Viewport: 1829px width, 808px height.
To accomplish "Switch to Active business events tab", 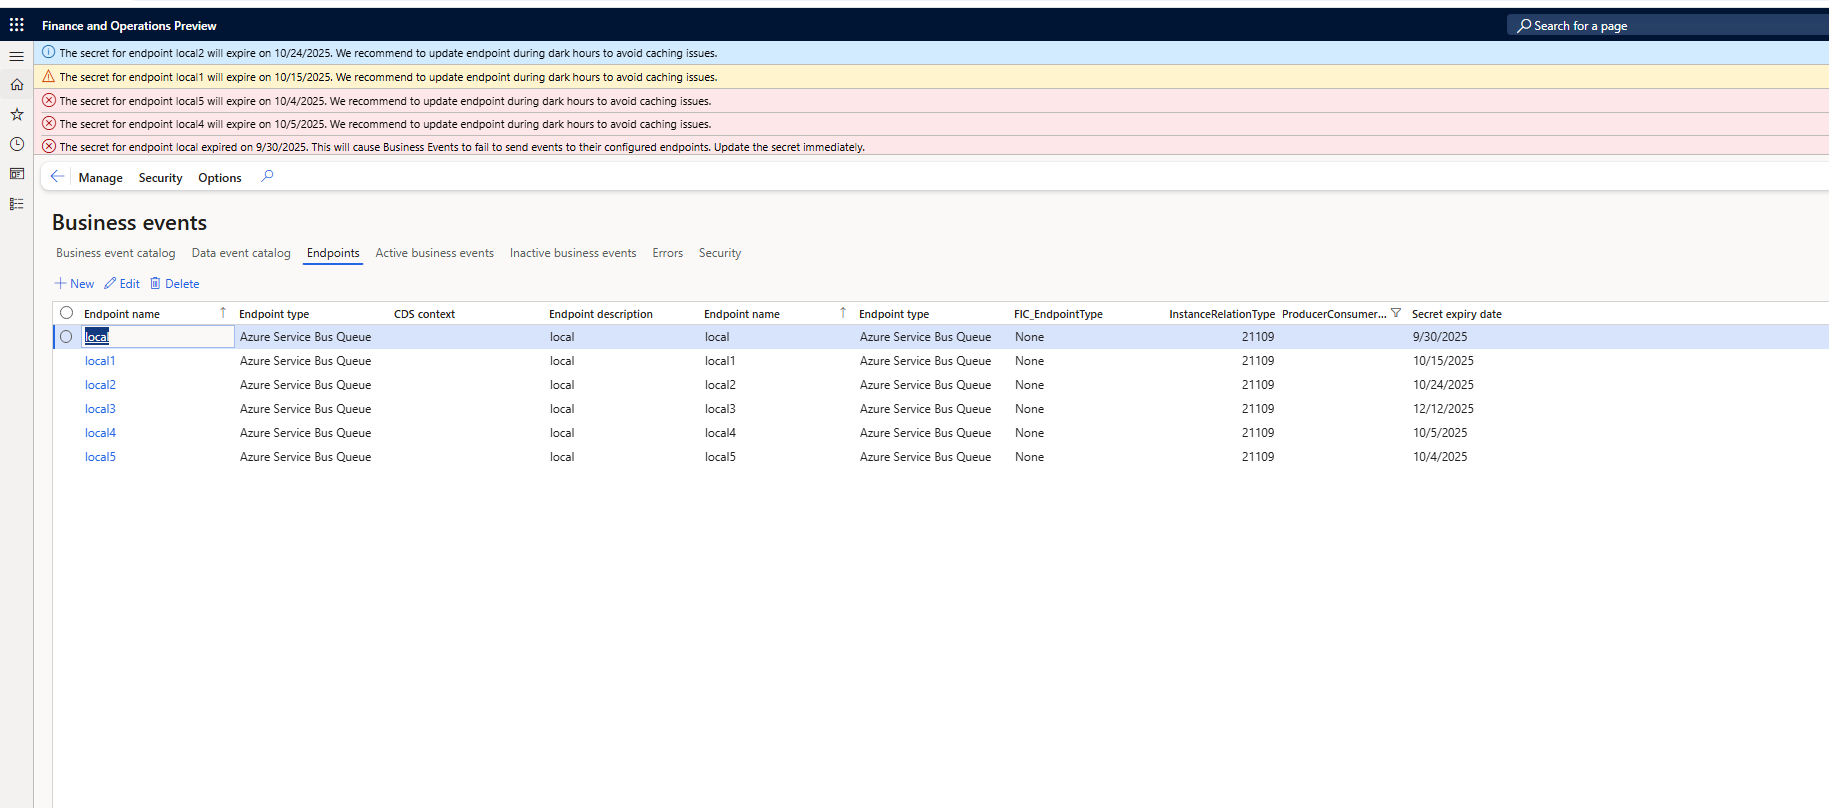I will (x=435, y=253).
